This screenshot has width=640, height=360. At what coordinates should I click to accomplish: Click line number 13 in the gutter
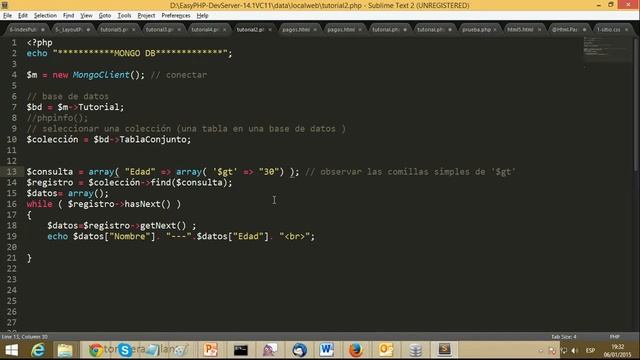(x=11, y=172)
